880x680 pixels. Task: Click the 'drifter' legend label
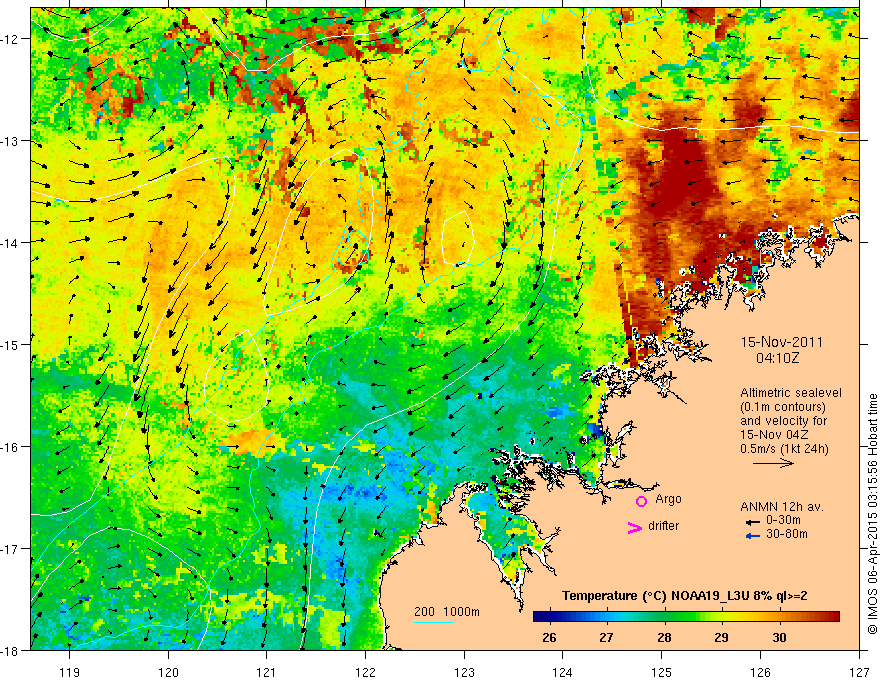(663, 526)
